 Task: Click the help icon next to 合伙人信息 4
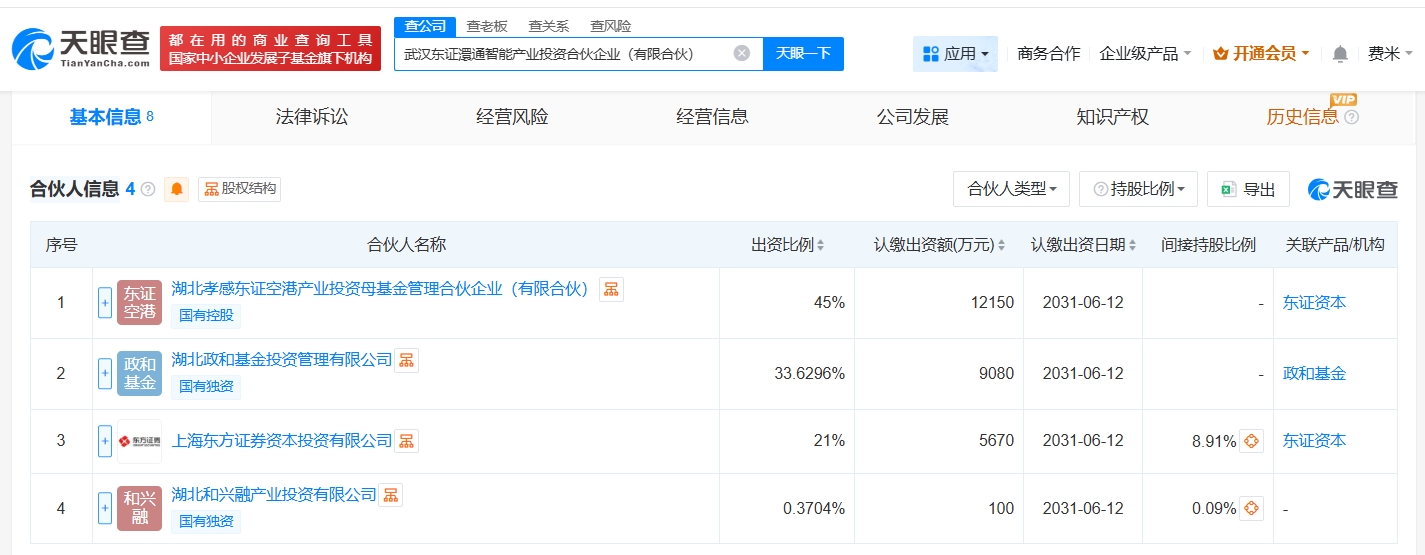[148, 189]
